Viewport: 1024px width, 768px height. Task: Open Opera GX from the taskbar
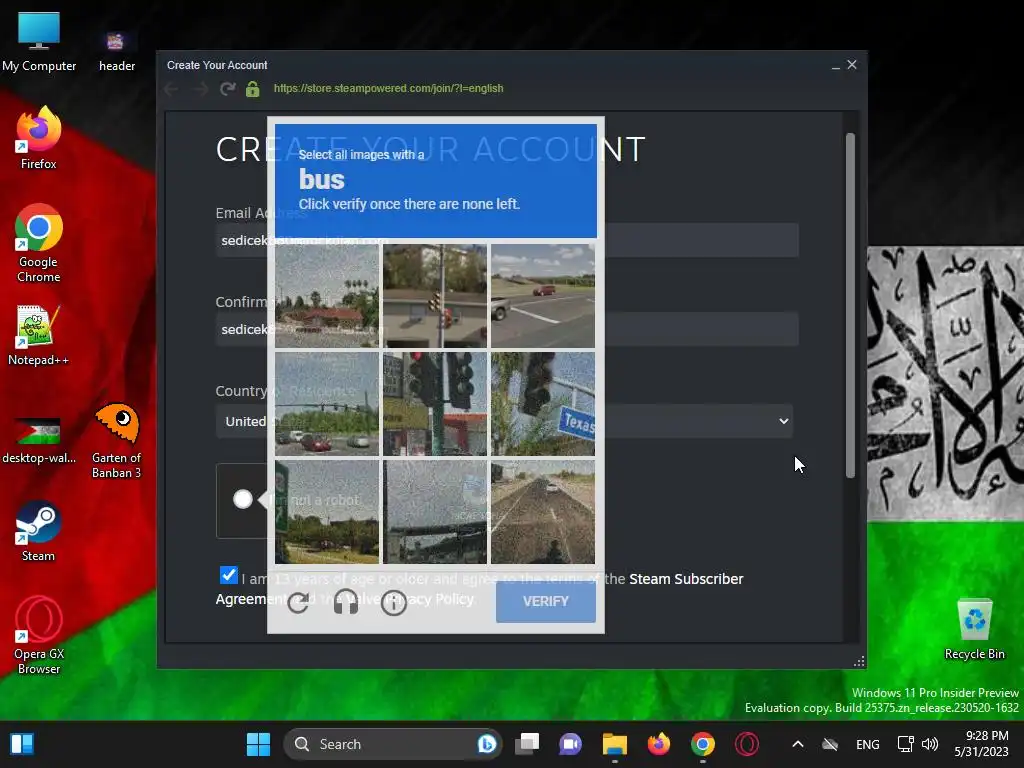coord(746,744)
